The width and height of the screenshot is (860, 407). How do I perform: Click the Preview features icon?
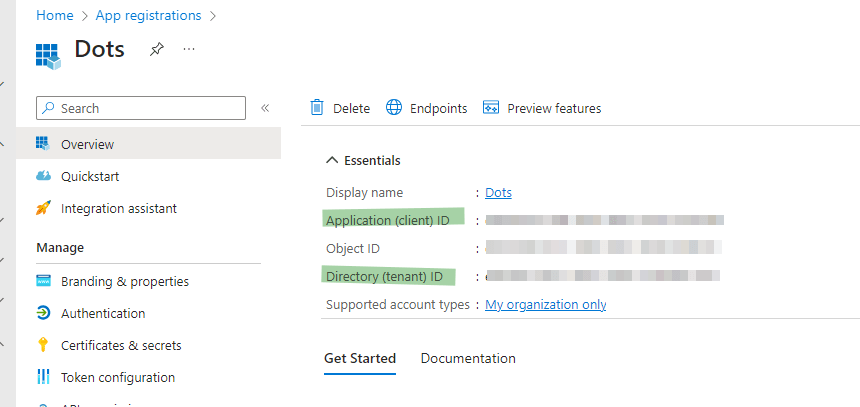tap(491, 108)
